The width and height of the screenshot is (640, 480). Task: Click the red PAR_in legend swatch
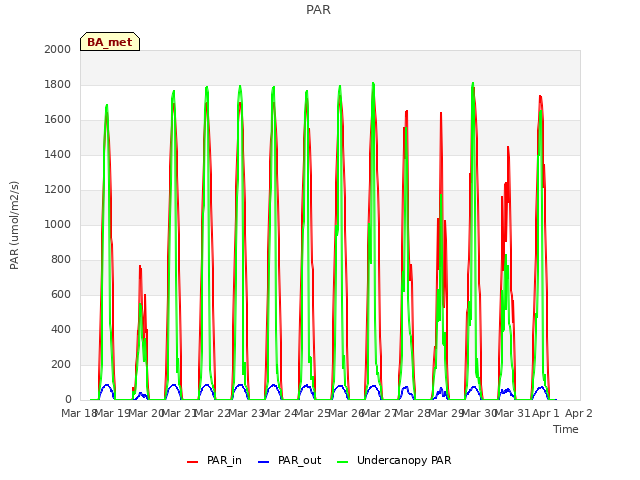pos(192,462)
